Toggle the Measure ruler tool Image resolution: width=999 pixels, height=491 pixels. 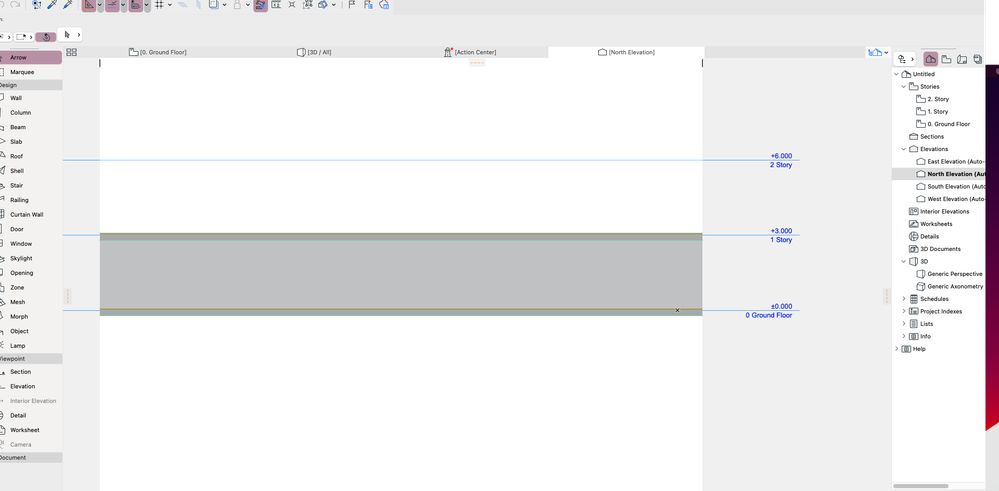[136, 5]
